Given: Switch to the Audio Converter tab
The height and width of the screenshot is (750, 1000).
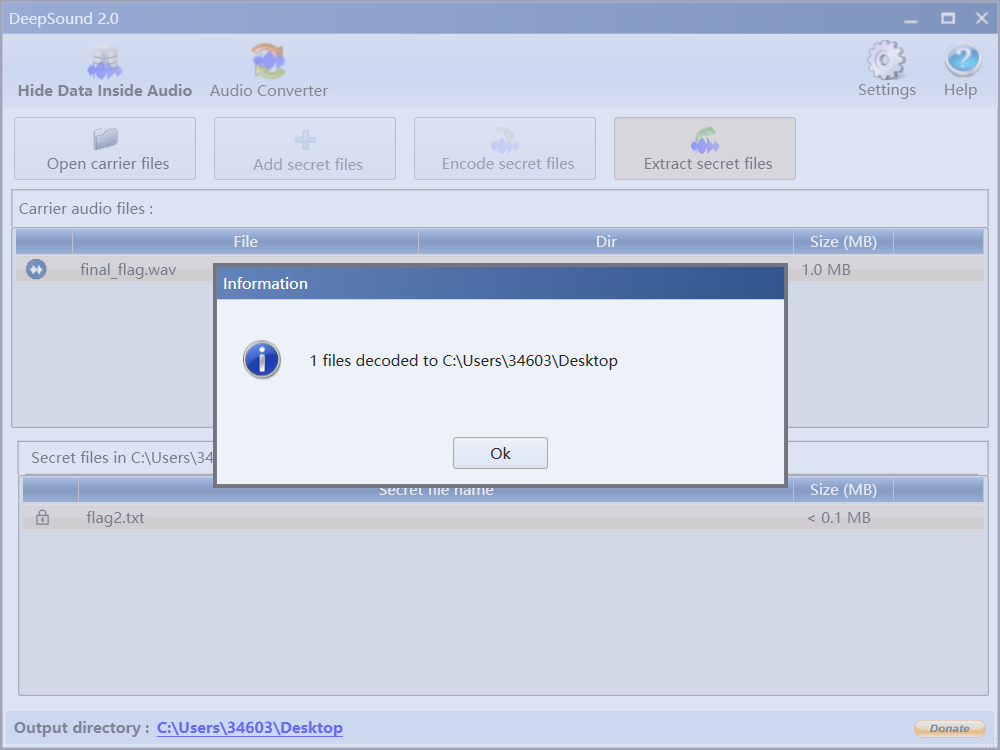Looking at the screenshot, I should click(x=268, y=72).
